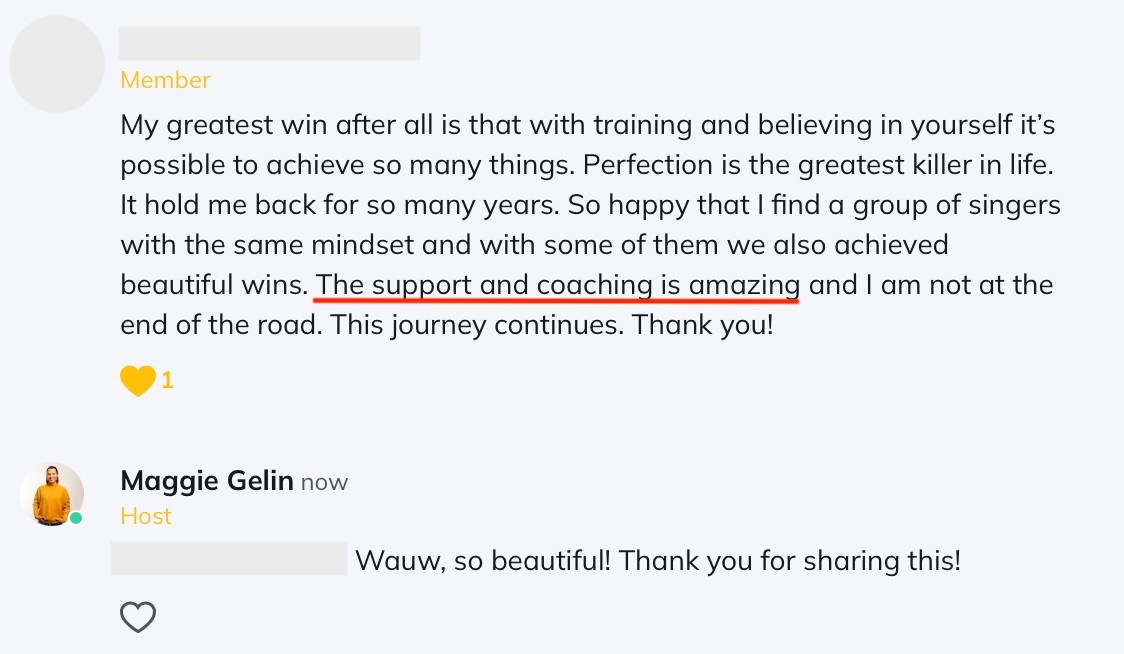Open the redacted member name above "Member"
The width and height of the screenshot is (1124, 654).
269,44
